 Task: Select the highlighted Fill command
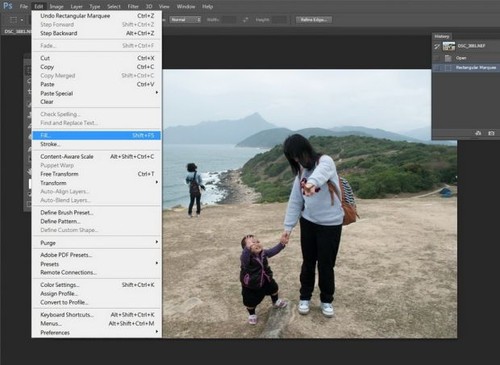coord(96,135)
